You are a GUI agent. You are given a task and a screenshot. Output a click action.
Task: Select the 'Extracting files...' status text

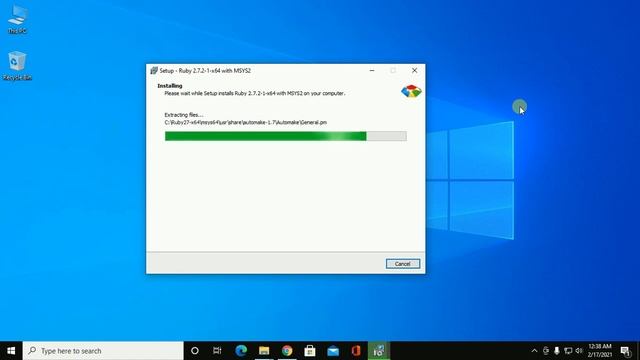184,115
